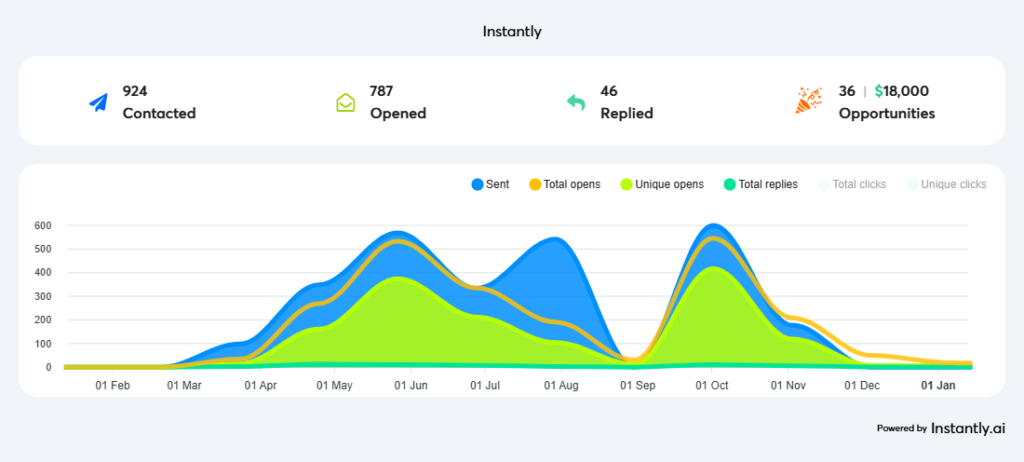Enable the Unique clicks legend entry

tap(946, 184)
